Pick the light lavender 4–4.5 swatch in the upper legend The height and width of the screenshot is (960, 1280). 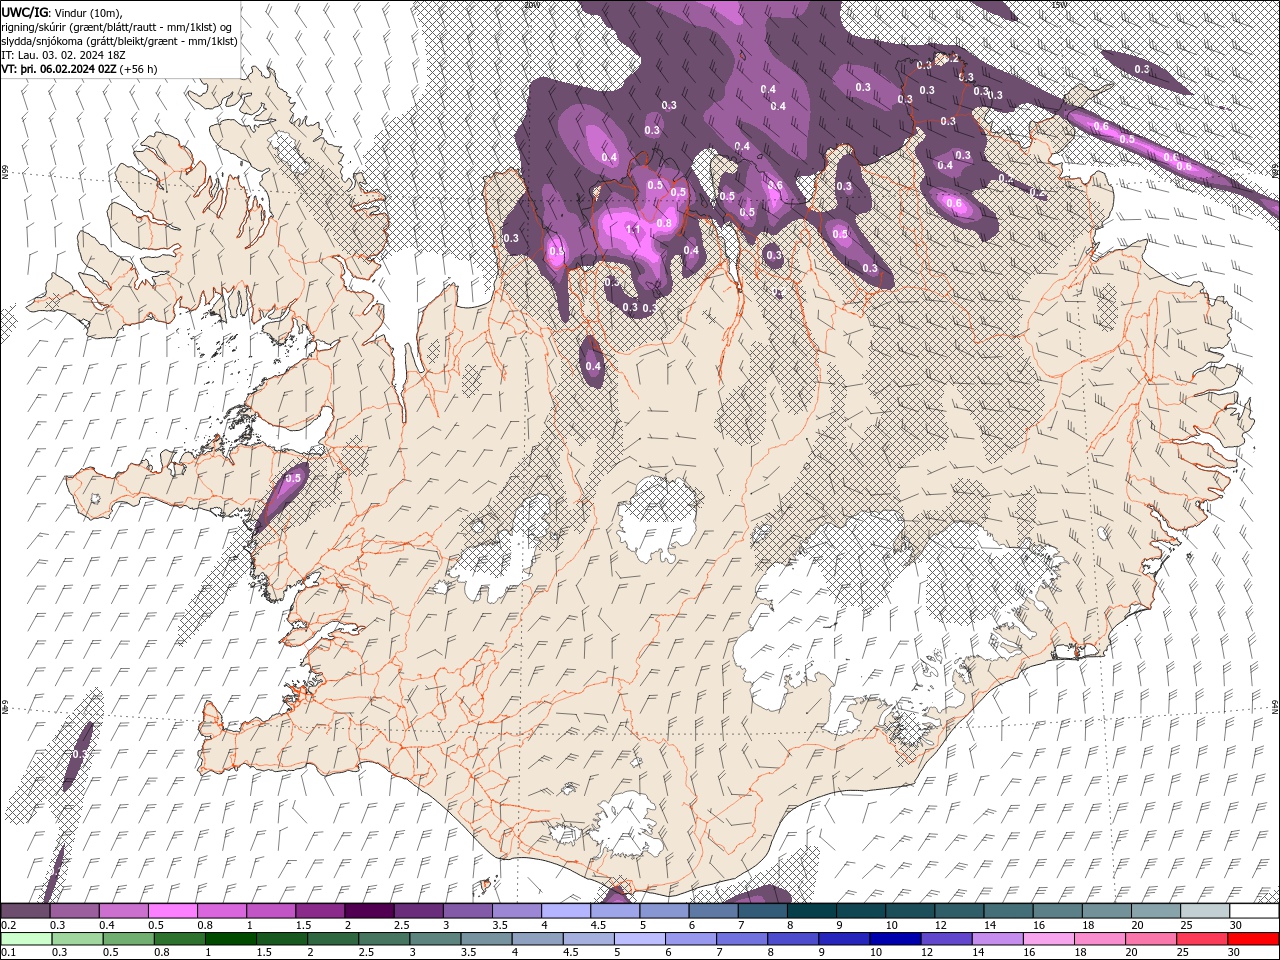566,911
